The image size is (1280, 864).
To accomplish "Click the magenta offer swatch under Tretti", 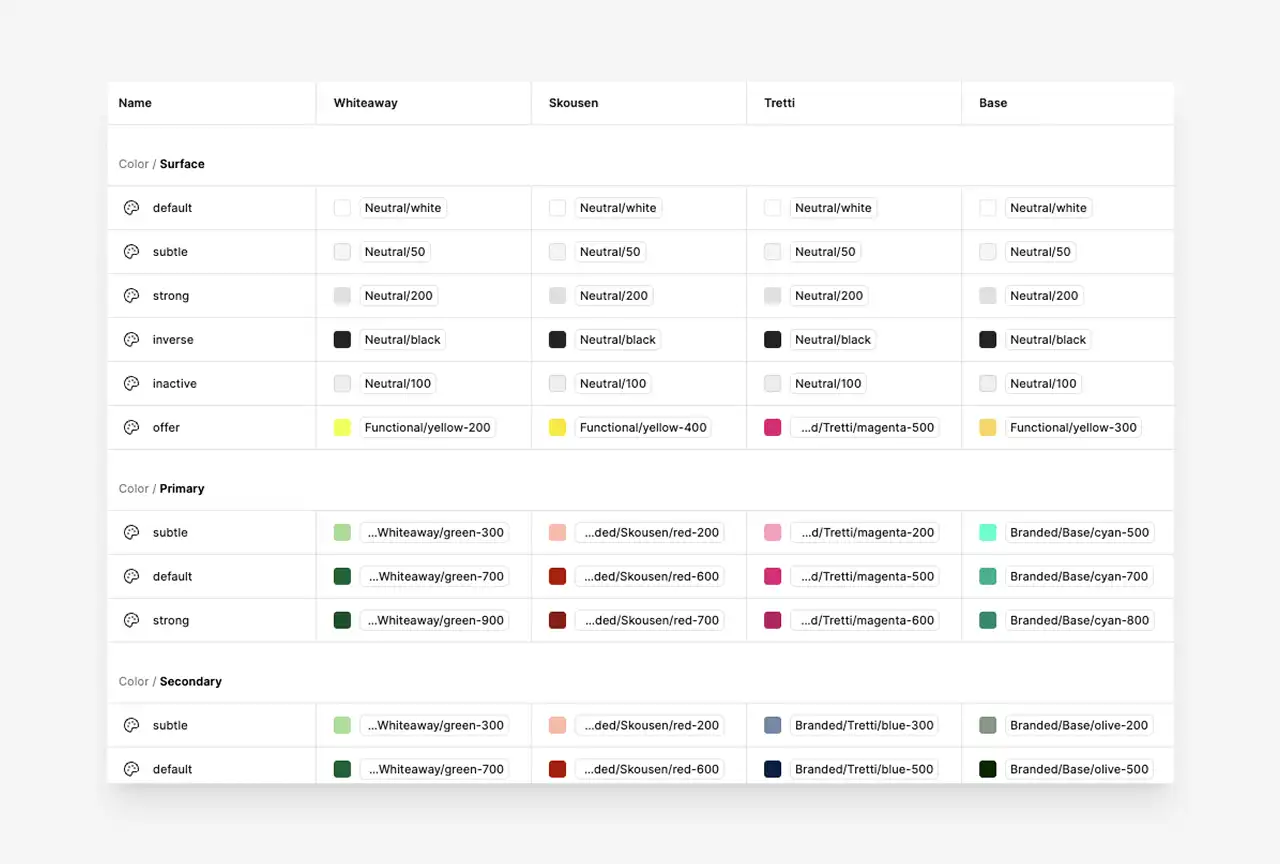I will [x=772, y=428].
